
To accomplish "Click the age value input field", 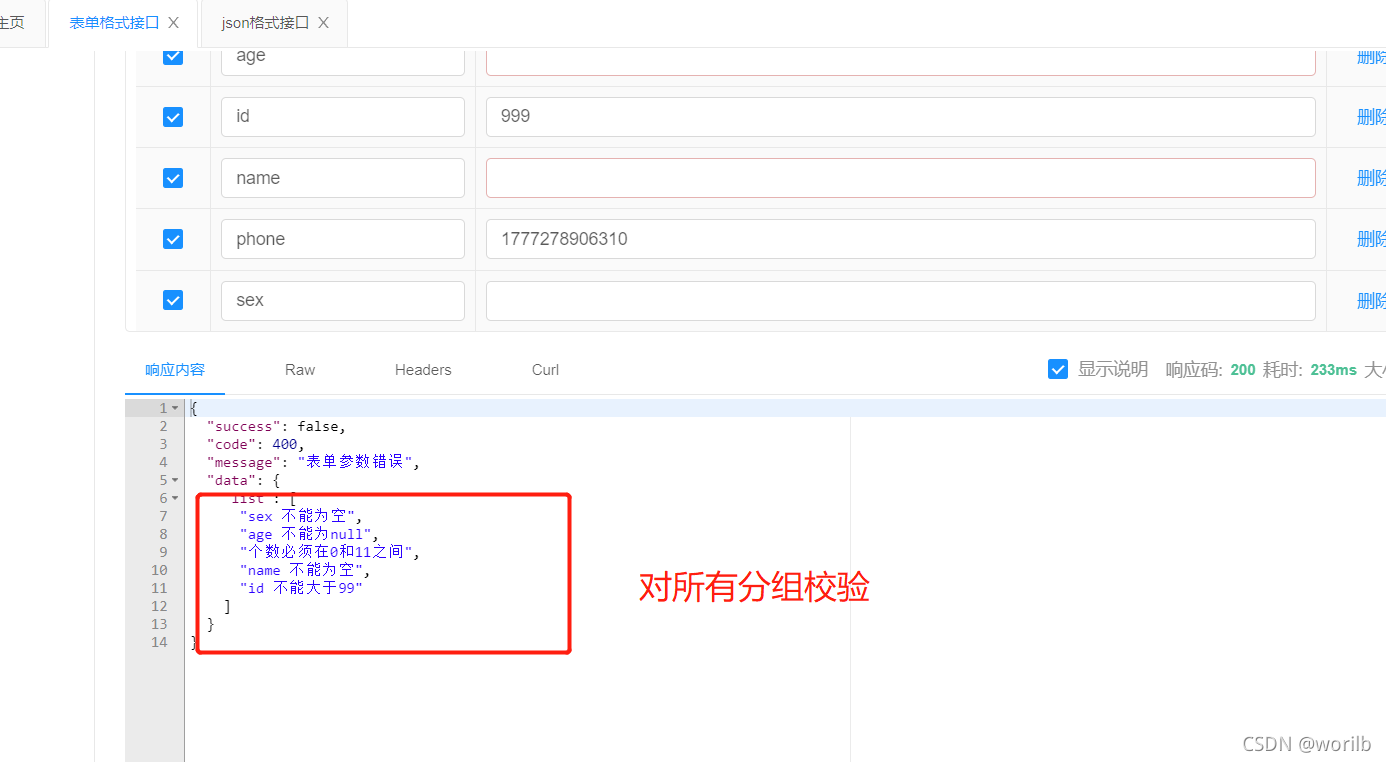I will (901, 60).
